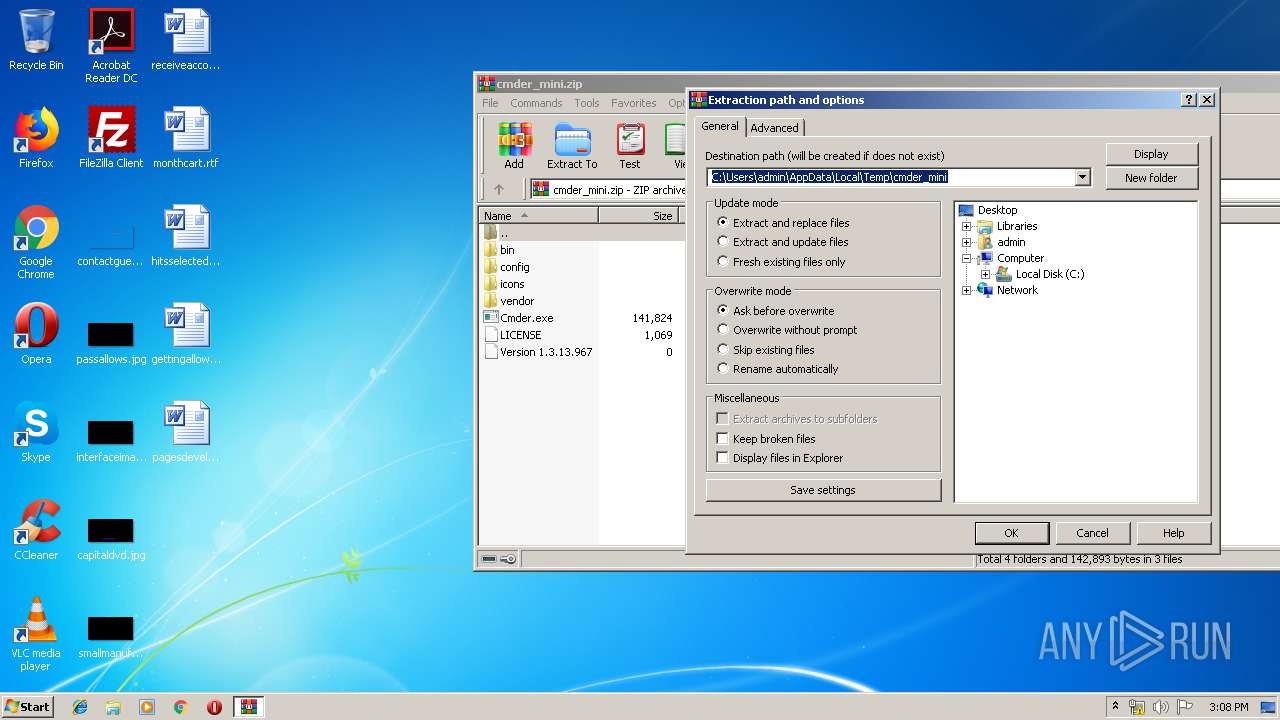Show hidden system tray icons
This screenshot has height=720, width=1280.
(1115, 707)
